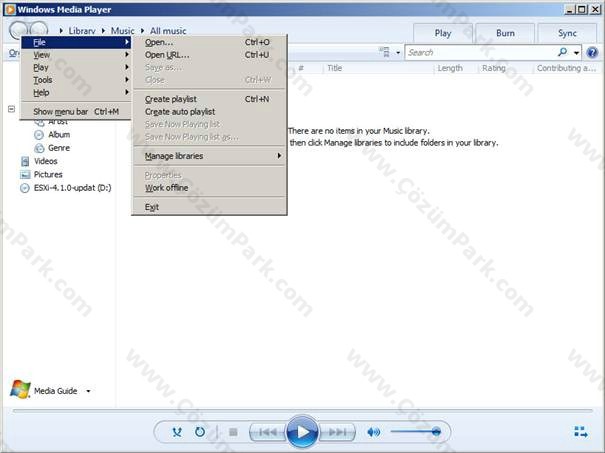This screenshot has height=453, width=605.
Task: Sort by Length column header
Action: tap(450, 68)
